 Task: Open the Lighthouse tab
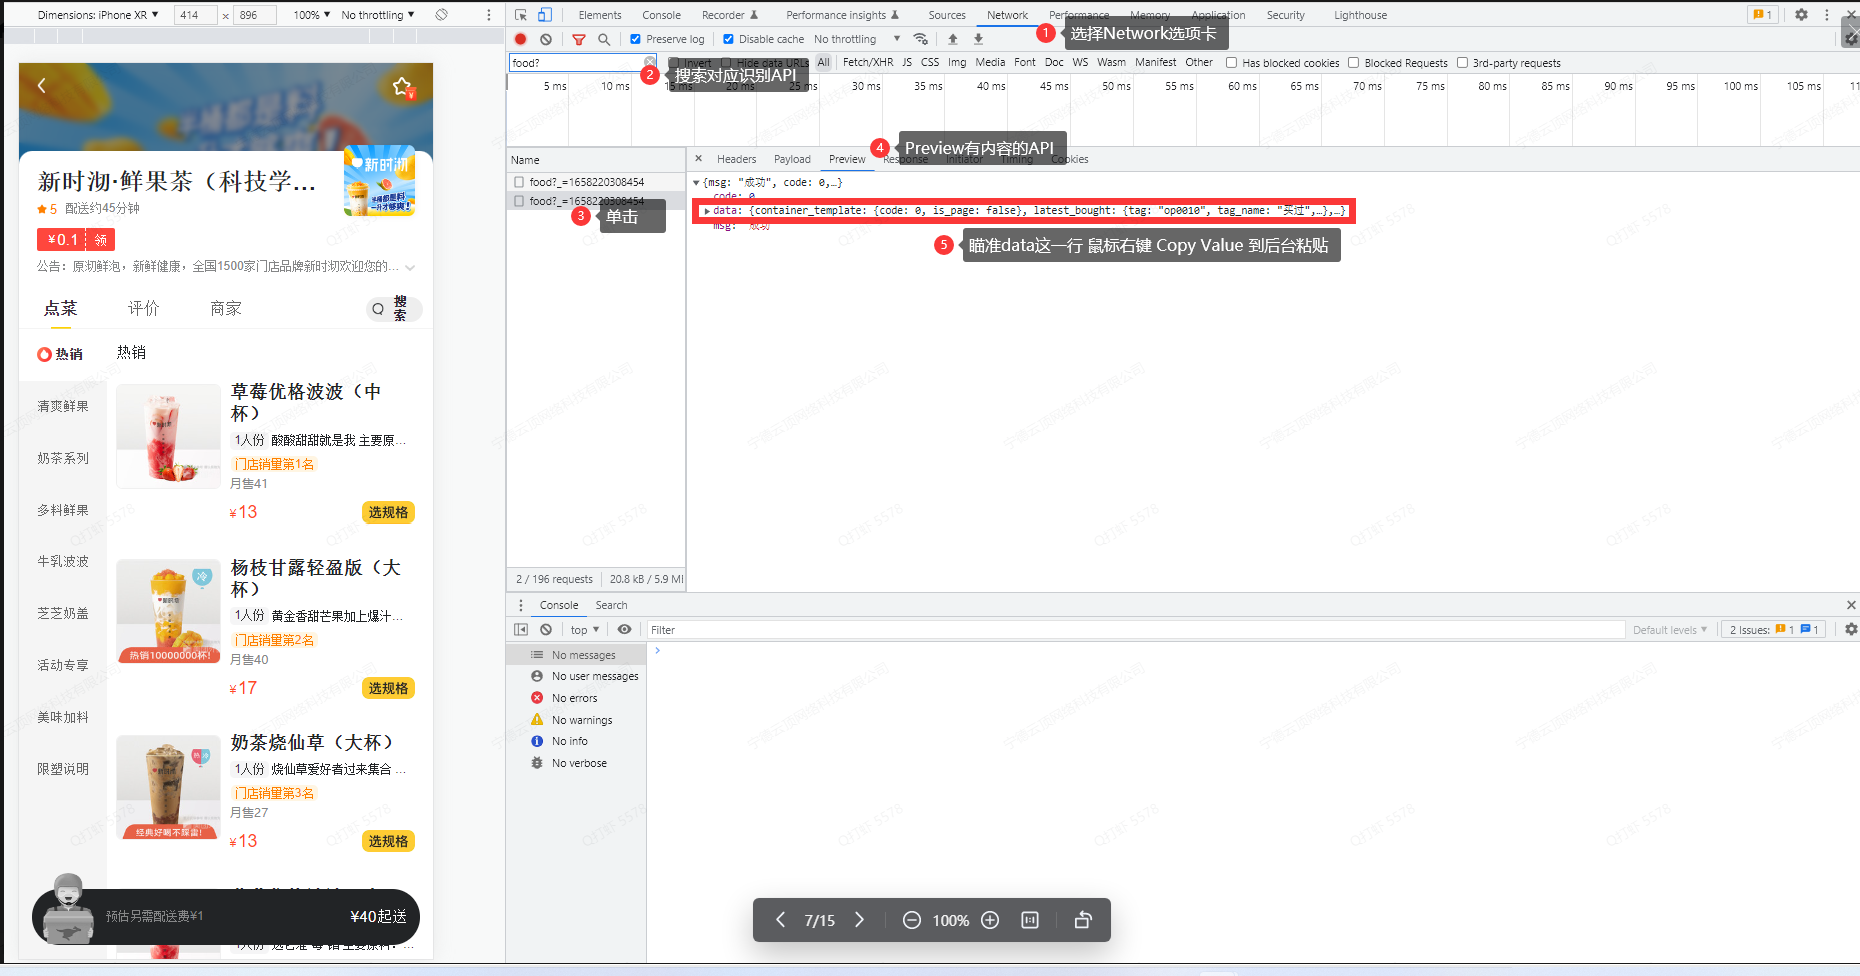[1360, 15]
